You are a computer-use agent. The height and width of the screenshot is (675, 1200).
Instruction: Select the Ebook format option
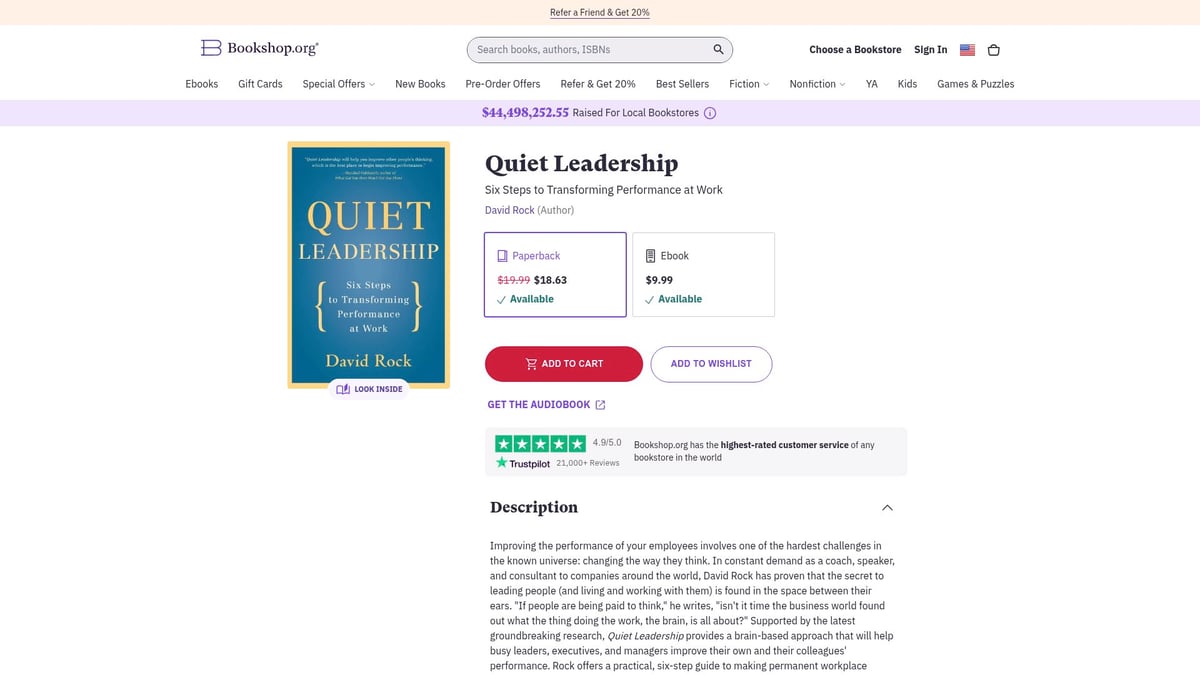(x=703, y=274)
